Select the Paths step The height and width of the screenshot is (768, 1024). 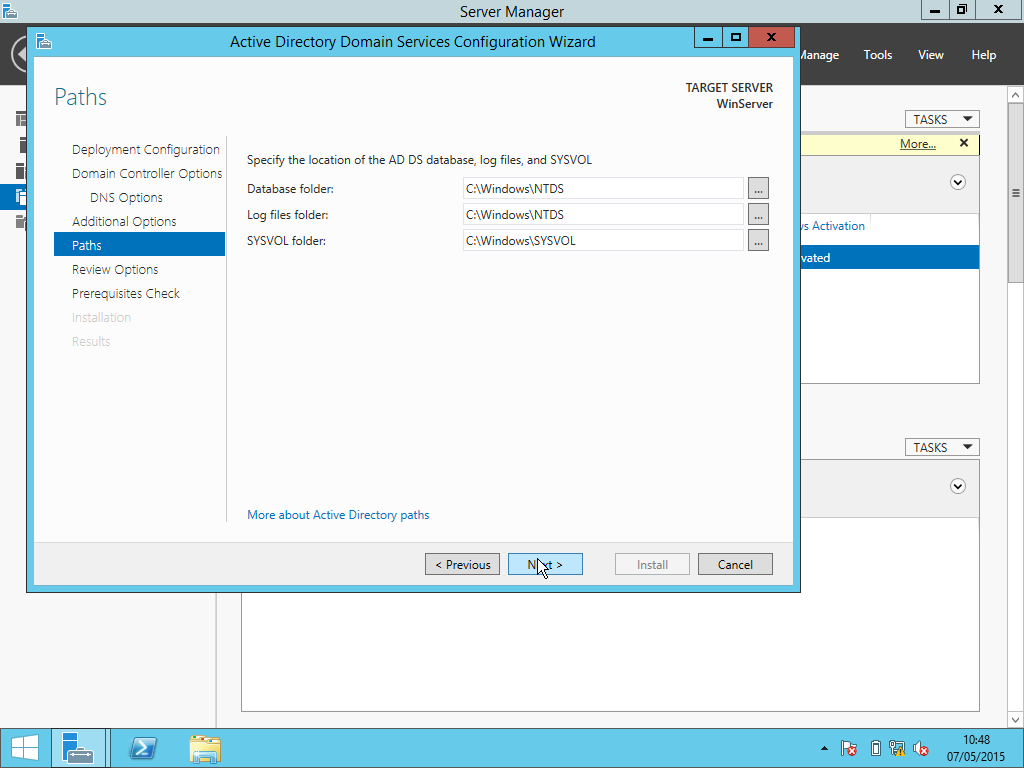(139, 244)
